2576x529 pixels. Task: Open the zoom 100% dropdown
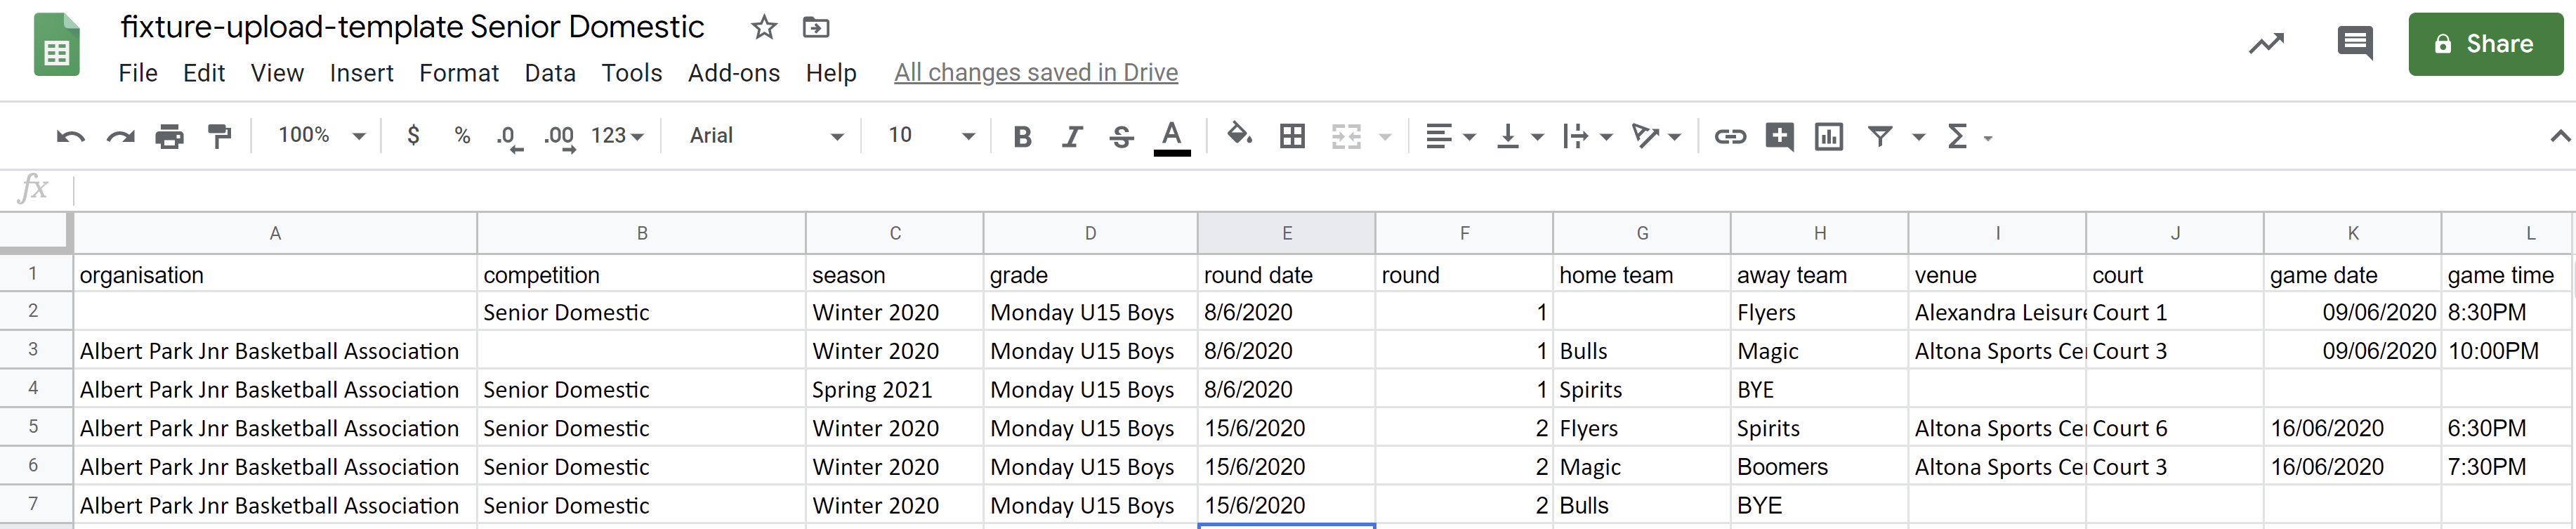pyautogui.click(x=321, y=135)
